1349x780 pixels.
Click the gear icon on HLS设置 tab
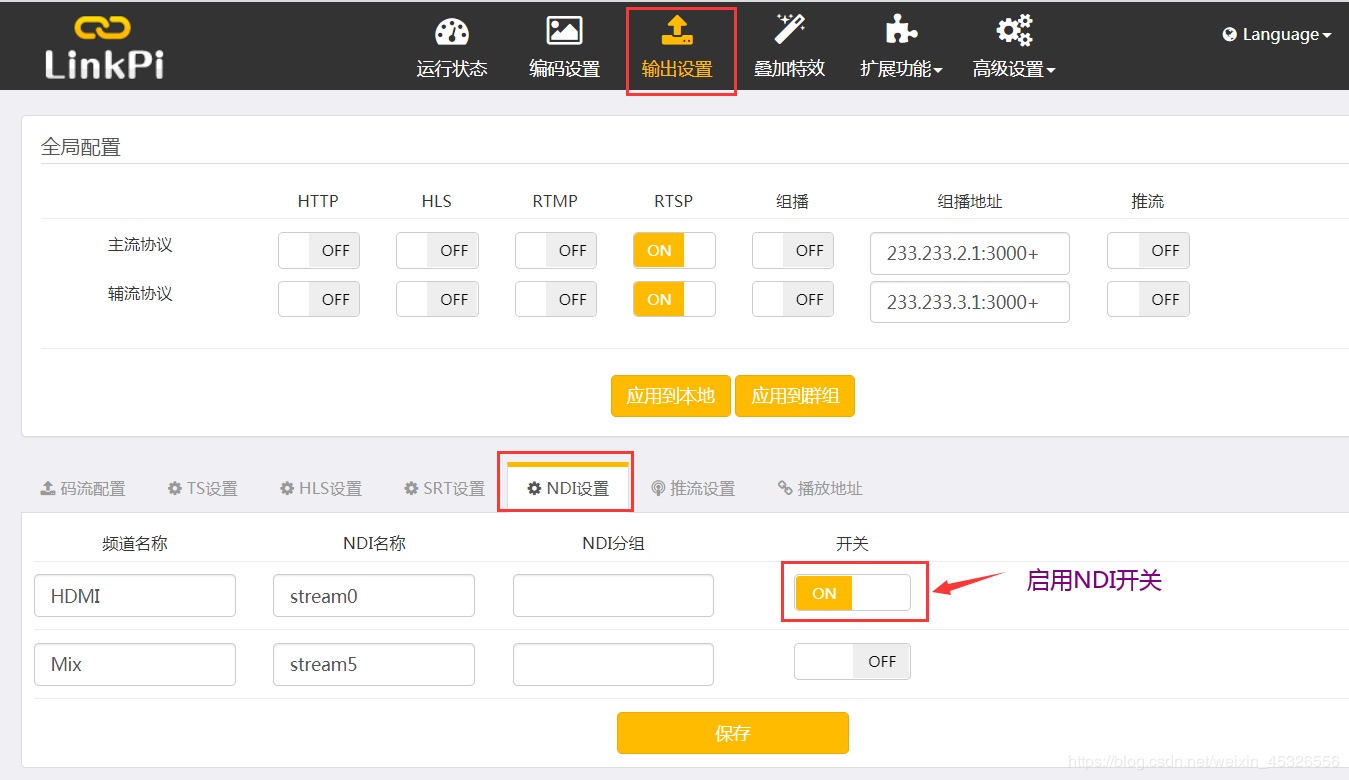tap(287, 488)
